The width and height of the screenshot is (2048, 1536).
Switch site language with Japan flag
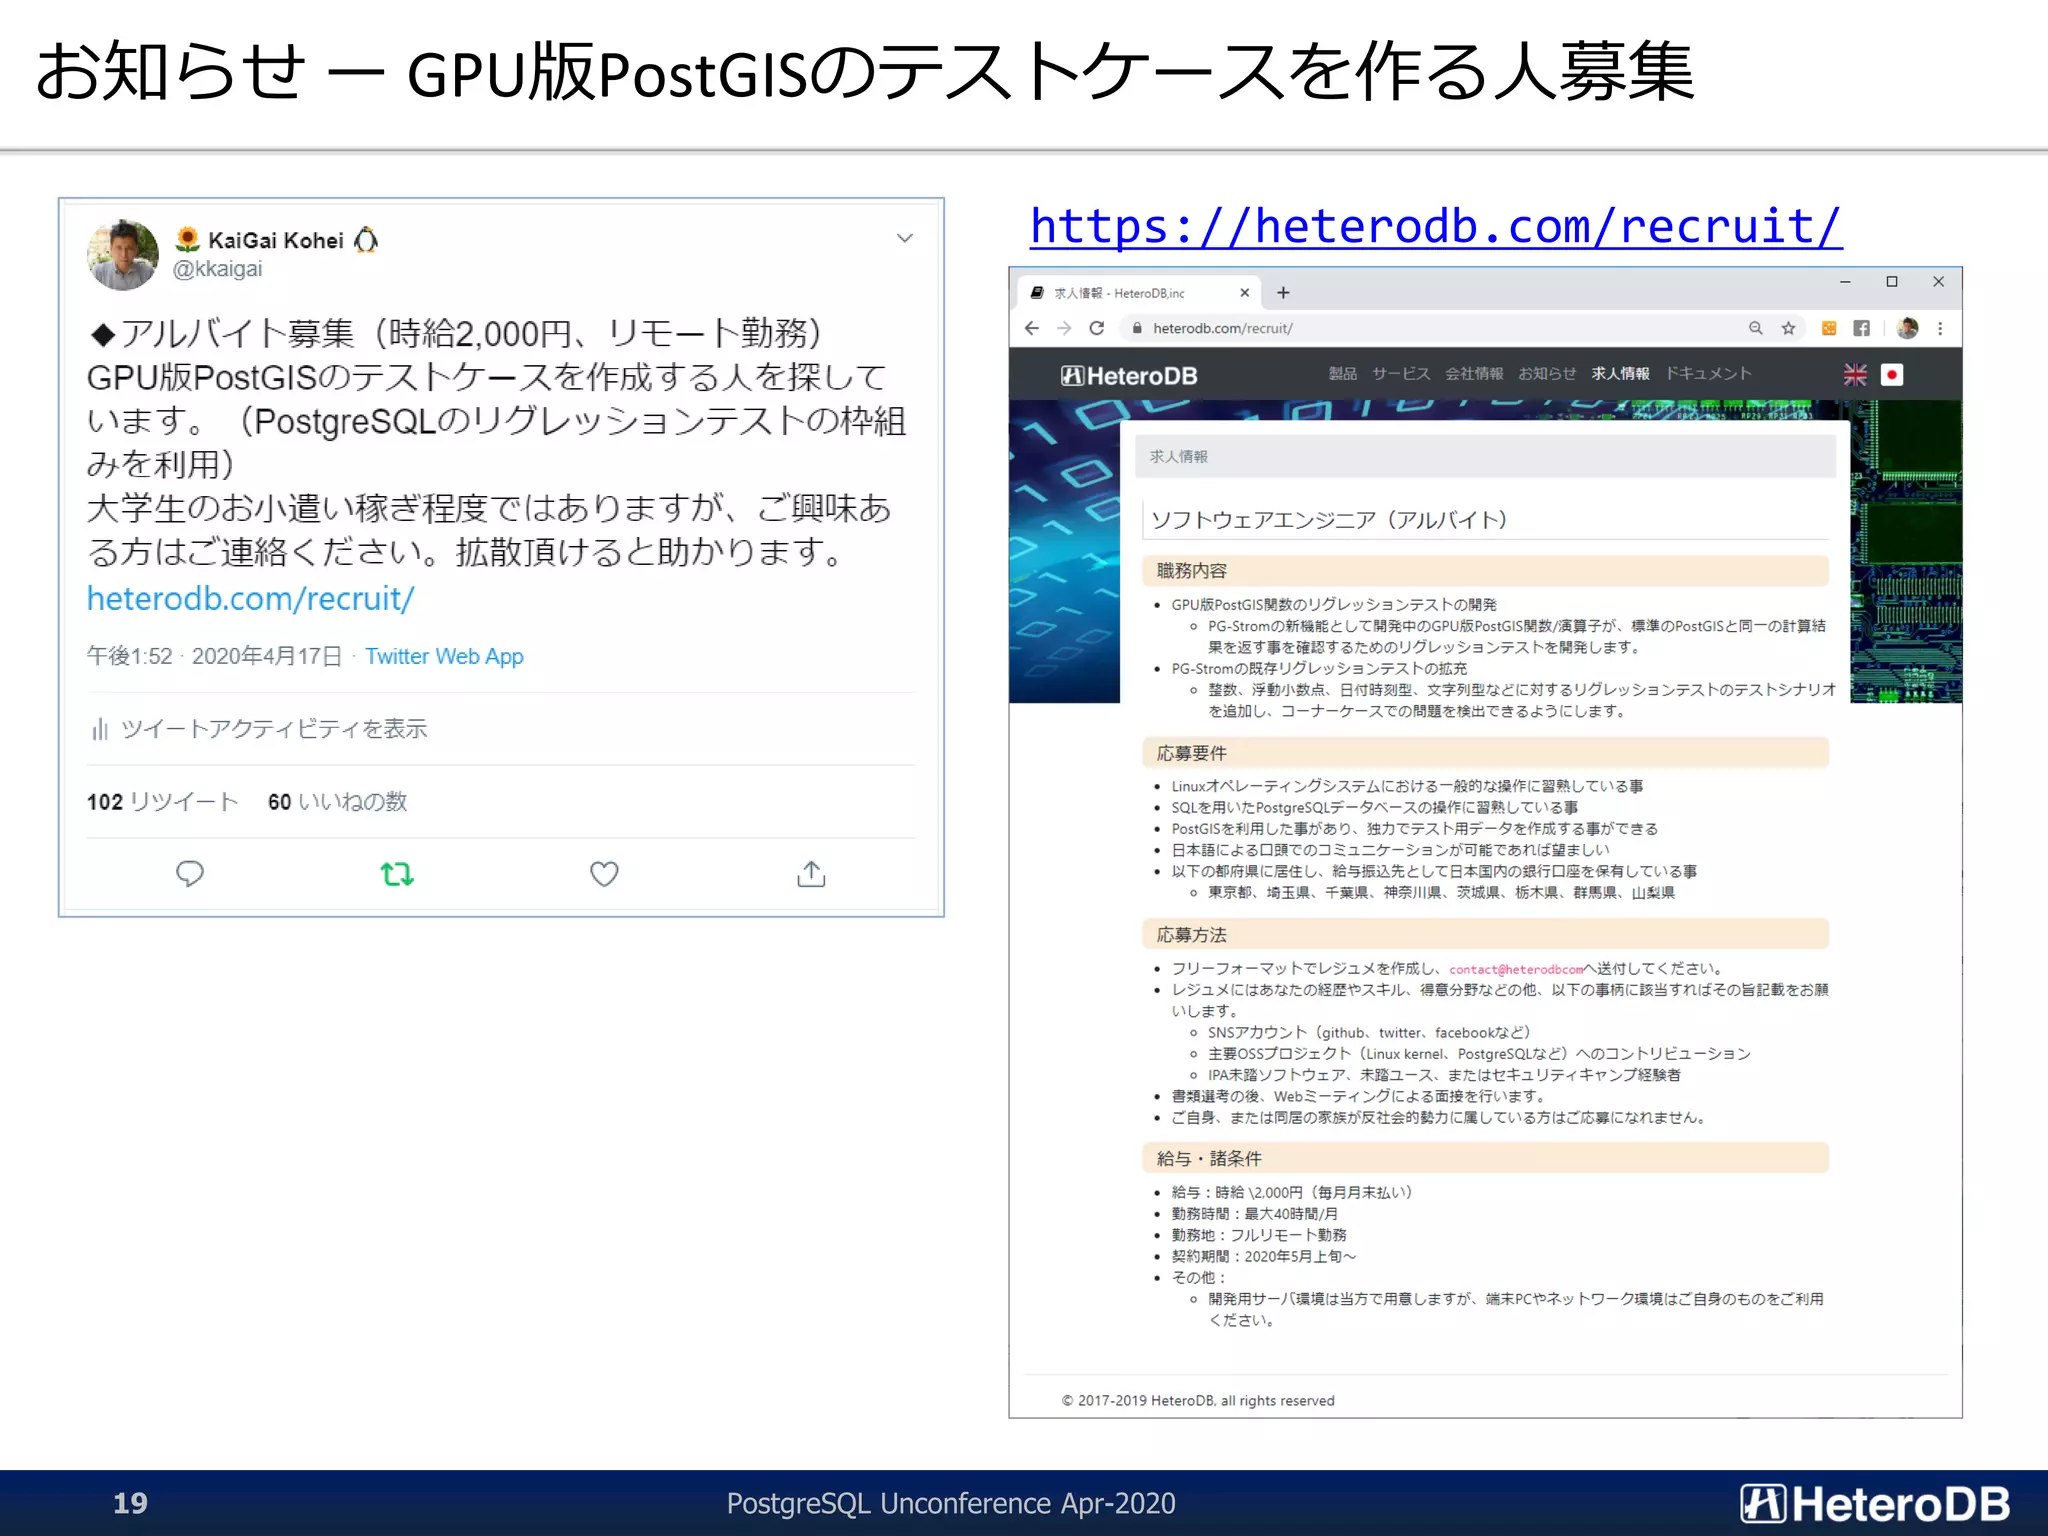coord(1891,375)
